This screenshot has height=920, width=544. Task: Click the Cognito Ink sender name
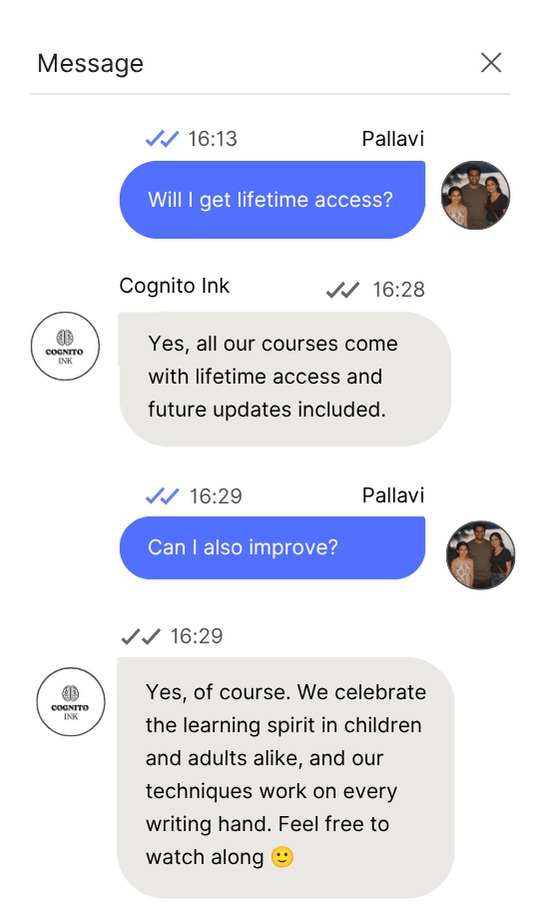click(174, 286)
